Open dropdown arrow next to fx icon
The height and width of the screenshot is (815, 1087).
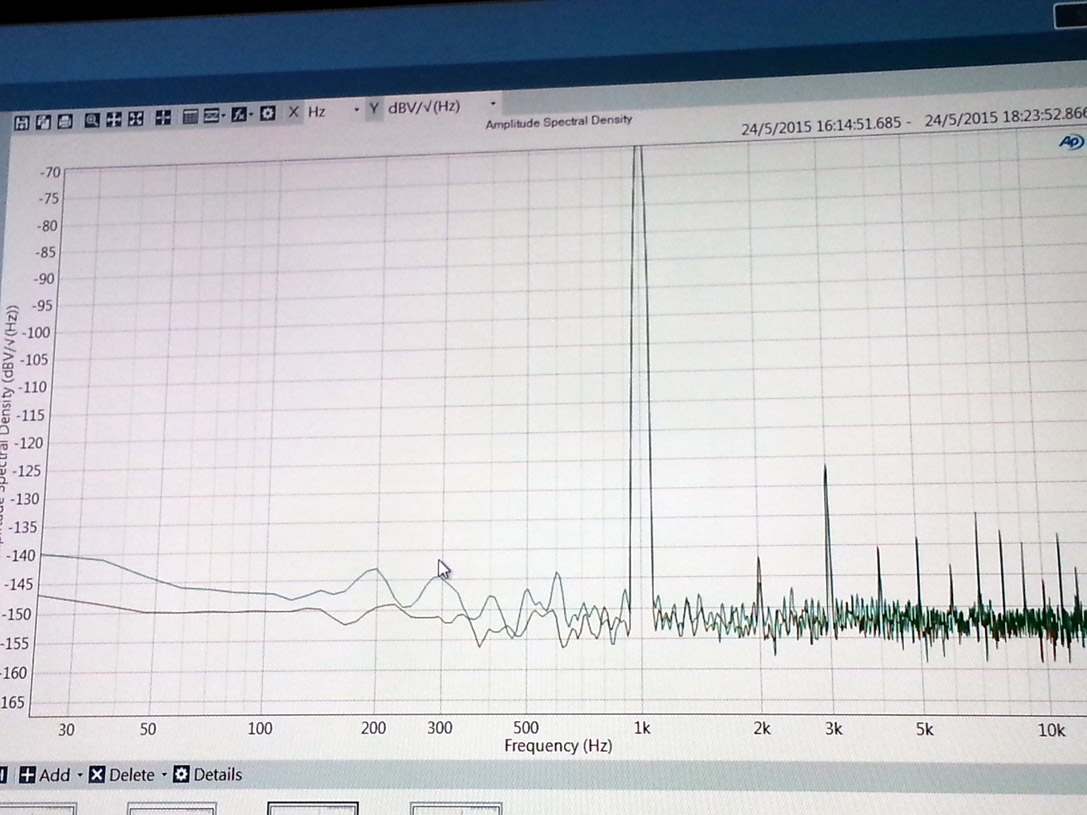point(251,114)
